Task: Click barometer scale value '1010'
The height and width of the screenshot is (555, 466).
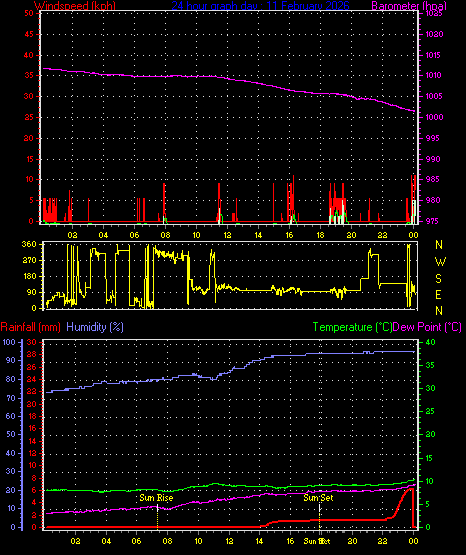Action: pyautogui.click(x=434, y=75)
